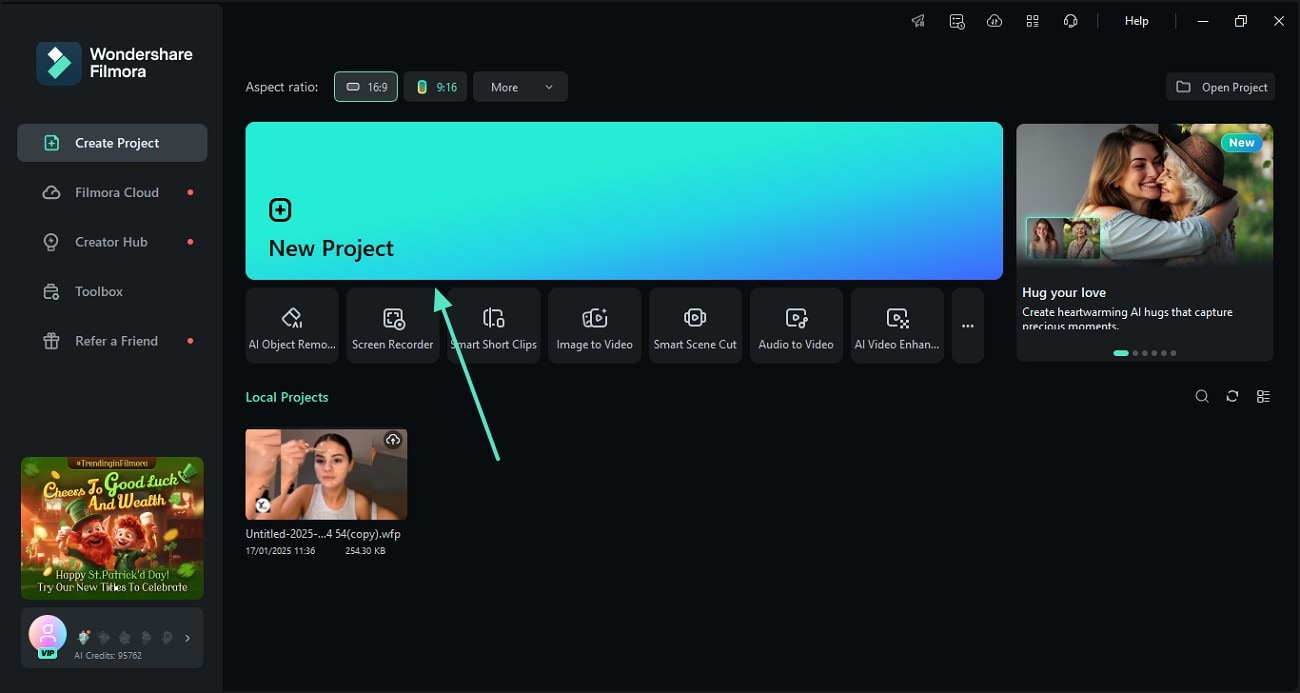Image resolution: width=1300 pixels, height=693 pixels.
Task: Search local projects with magnifier icon
Action: [1202, 397]
